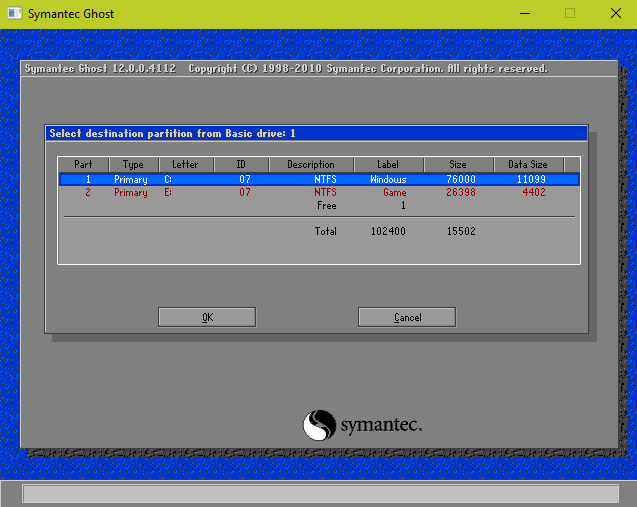Click the Symantec Ghost 12.0.0.4112 version text

(100, 68)
